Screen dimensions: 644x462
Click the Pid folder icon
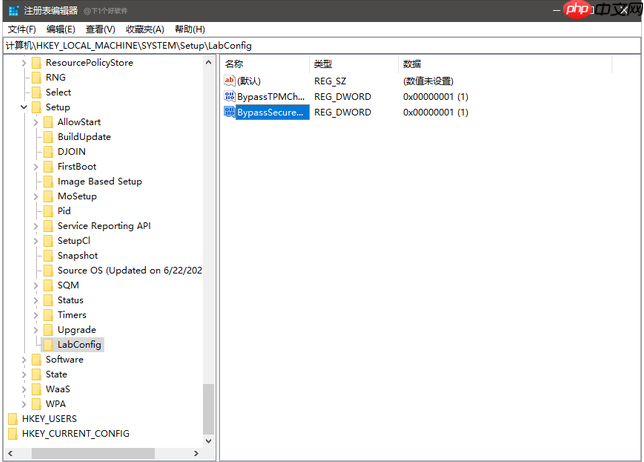pyautogui.click(x=48, y=211)
